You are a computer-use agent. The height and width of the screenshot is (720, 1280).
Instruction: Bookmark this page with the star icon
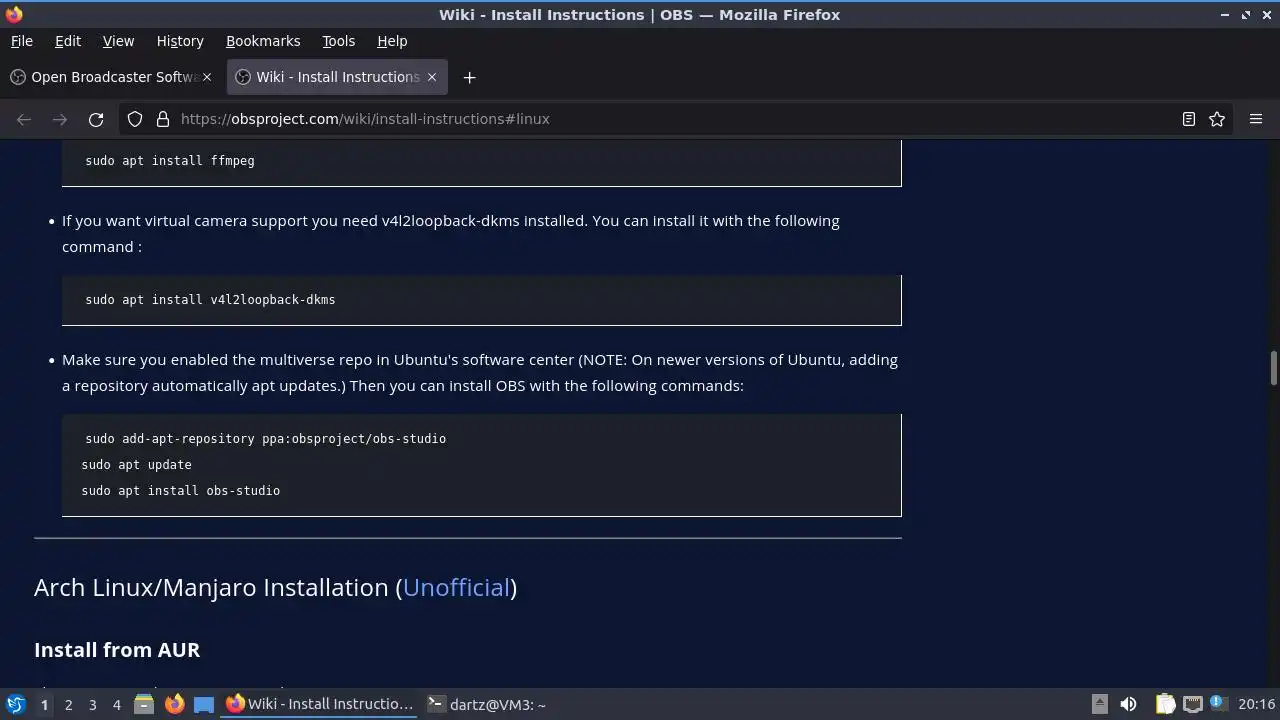click(x=1217, y=119)
